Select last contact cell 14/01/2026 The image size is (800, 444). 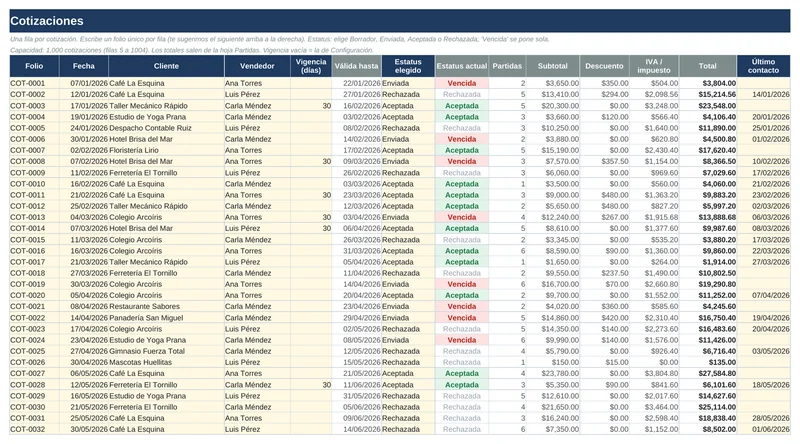point(763,94)
